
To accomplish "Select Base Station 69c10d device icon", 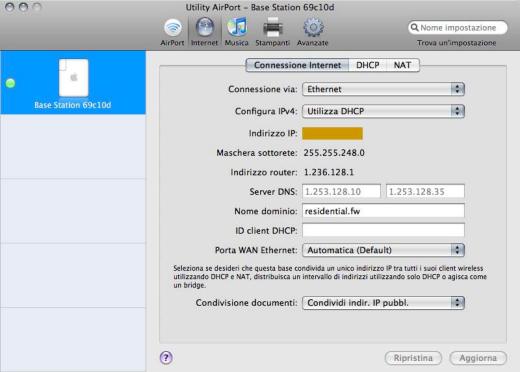I will [74, 78].
